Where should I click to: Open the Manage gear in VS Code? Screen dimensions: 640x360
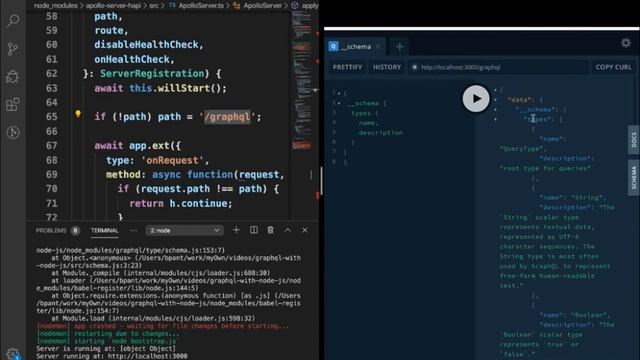coord(13,353)
